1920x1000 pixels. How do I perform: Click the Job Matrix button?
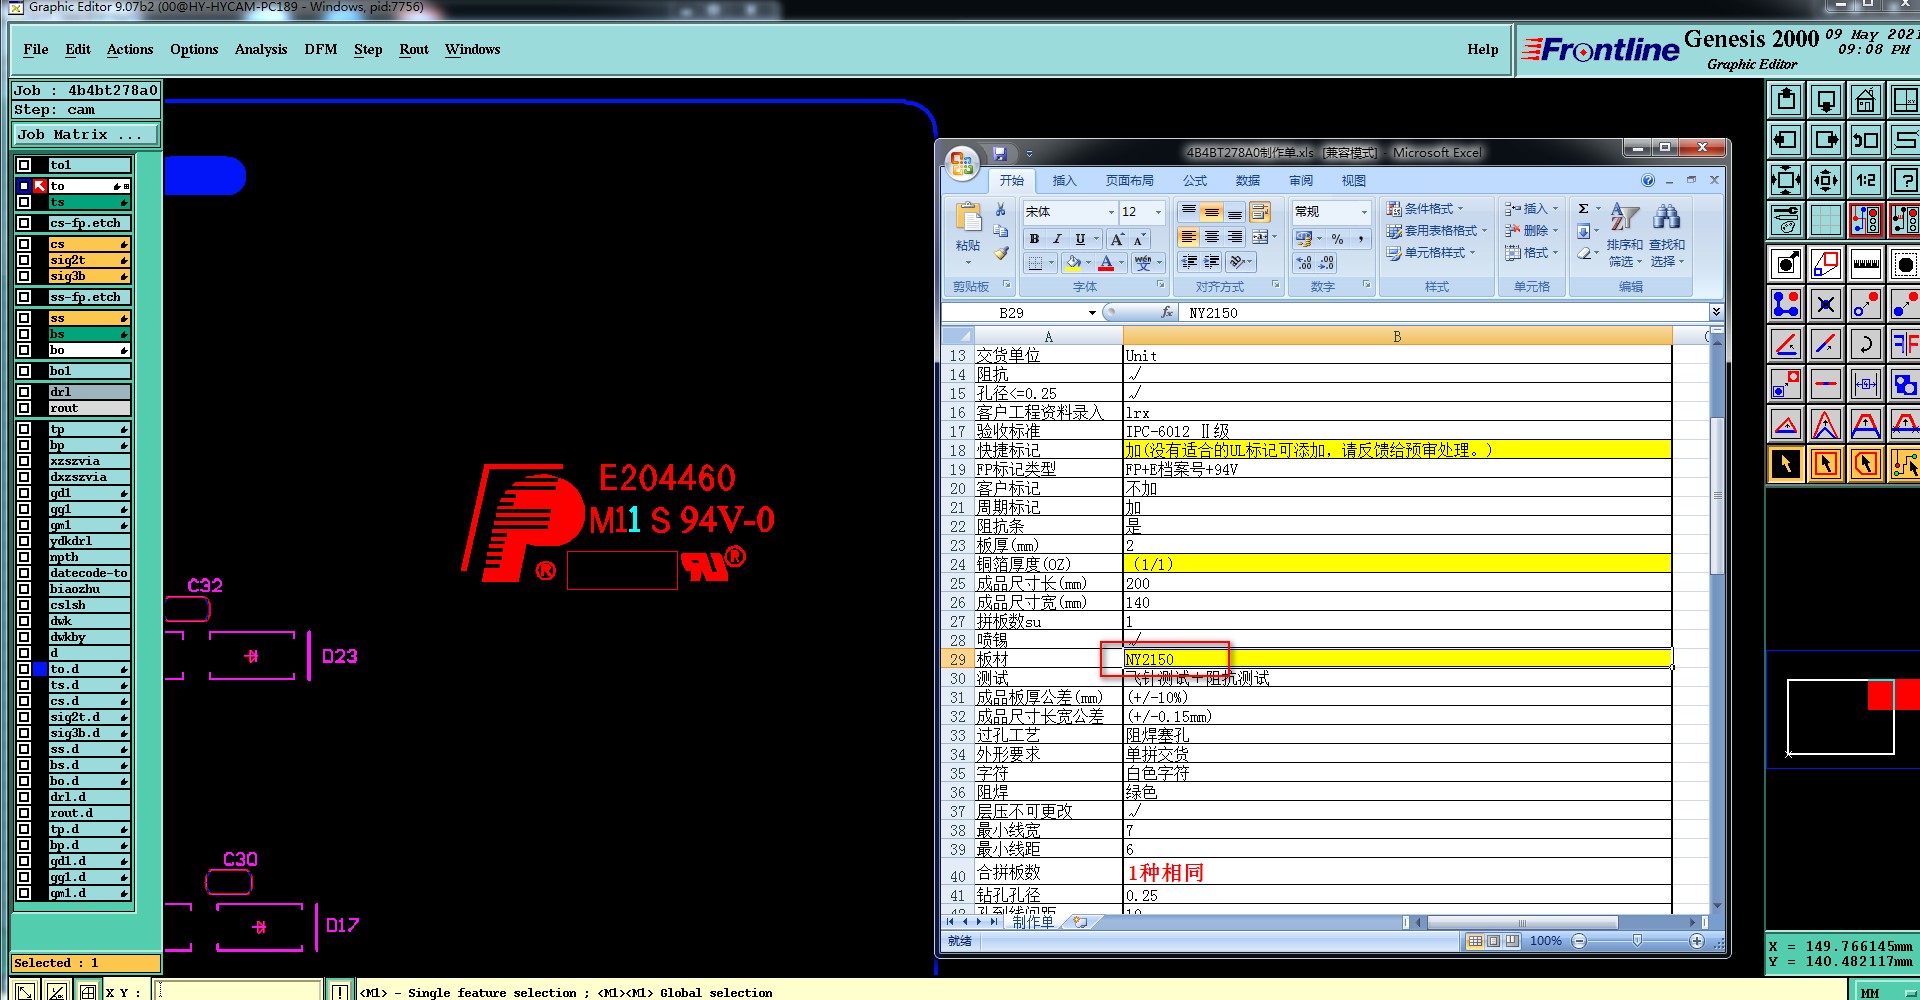pos(85,134)
